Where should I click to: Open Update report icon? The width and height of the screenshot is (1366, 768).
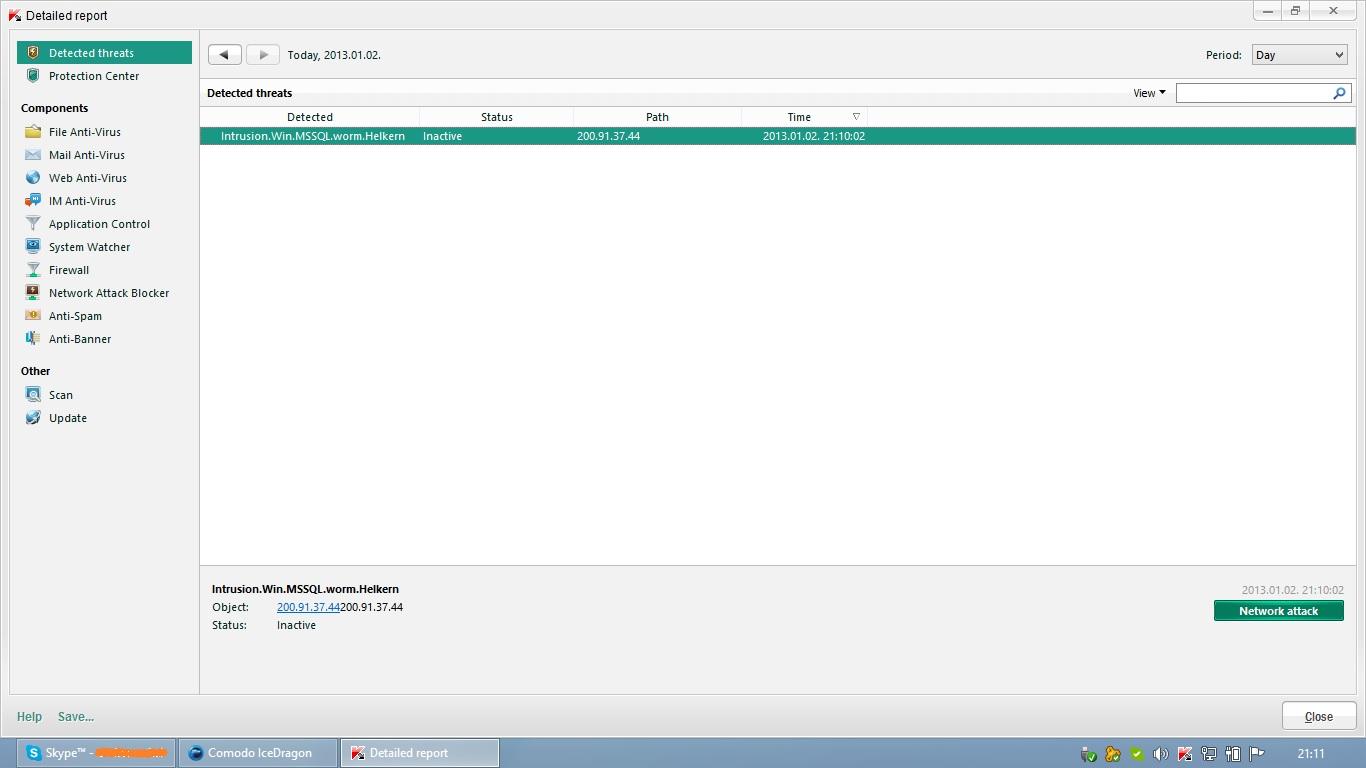(x=33, y=418)
